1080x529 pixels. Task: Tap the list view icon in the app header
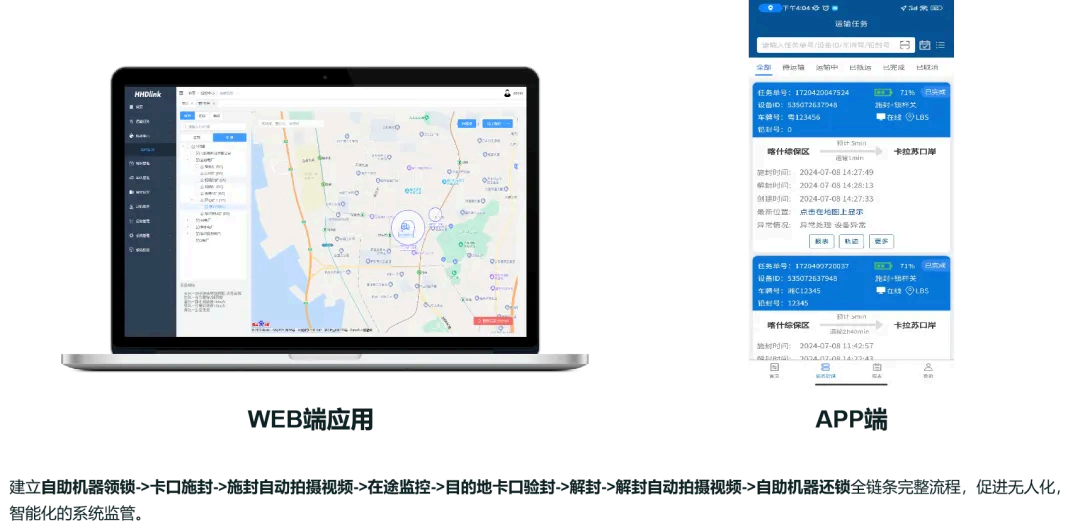[940, 45]
